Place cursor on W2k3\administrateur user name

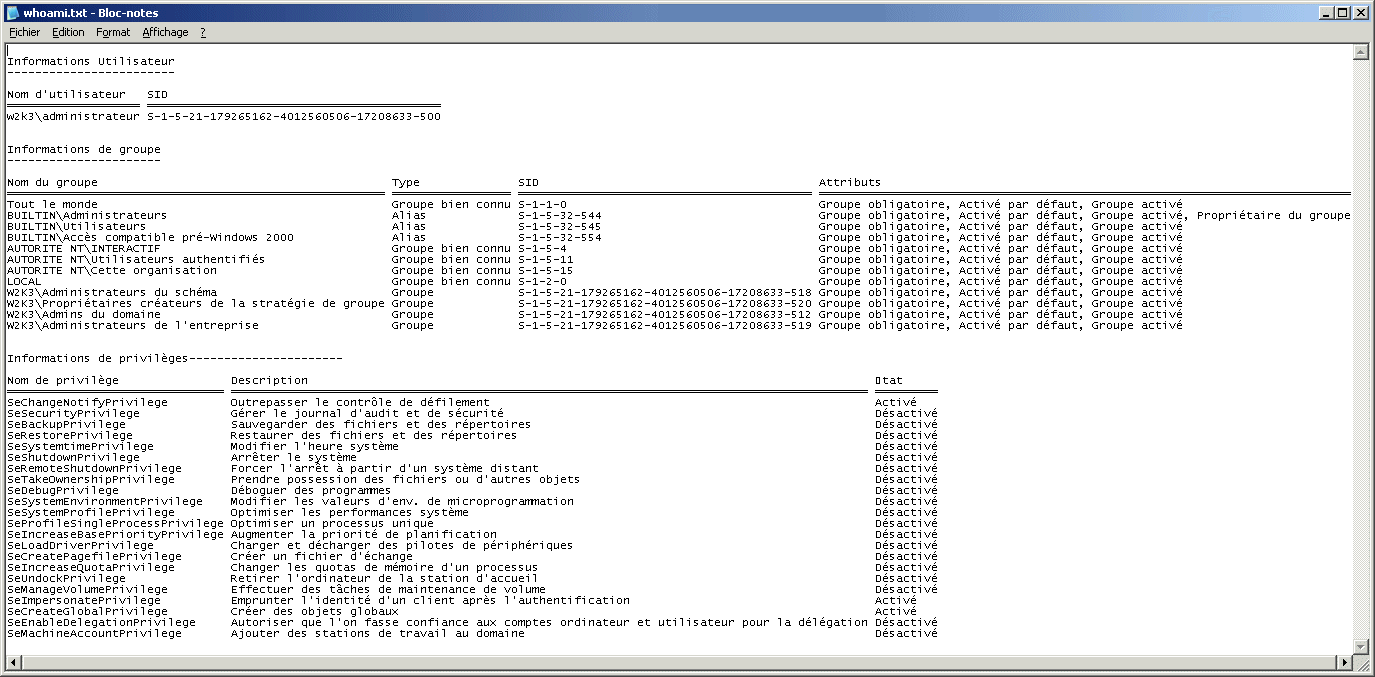tap(73, 117)
